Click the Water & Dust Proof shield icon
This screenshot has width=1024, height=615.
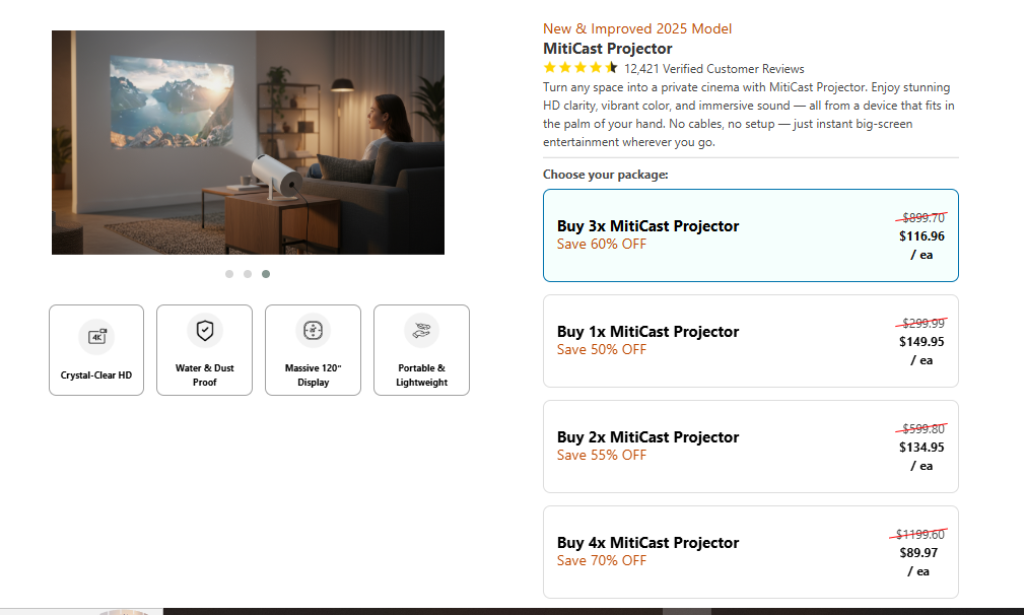click(205, 330)
